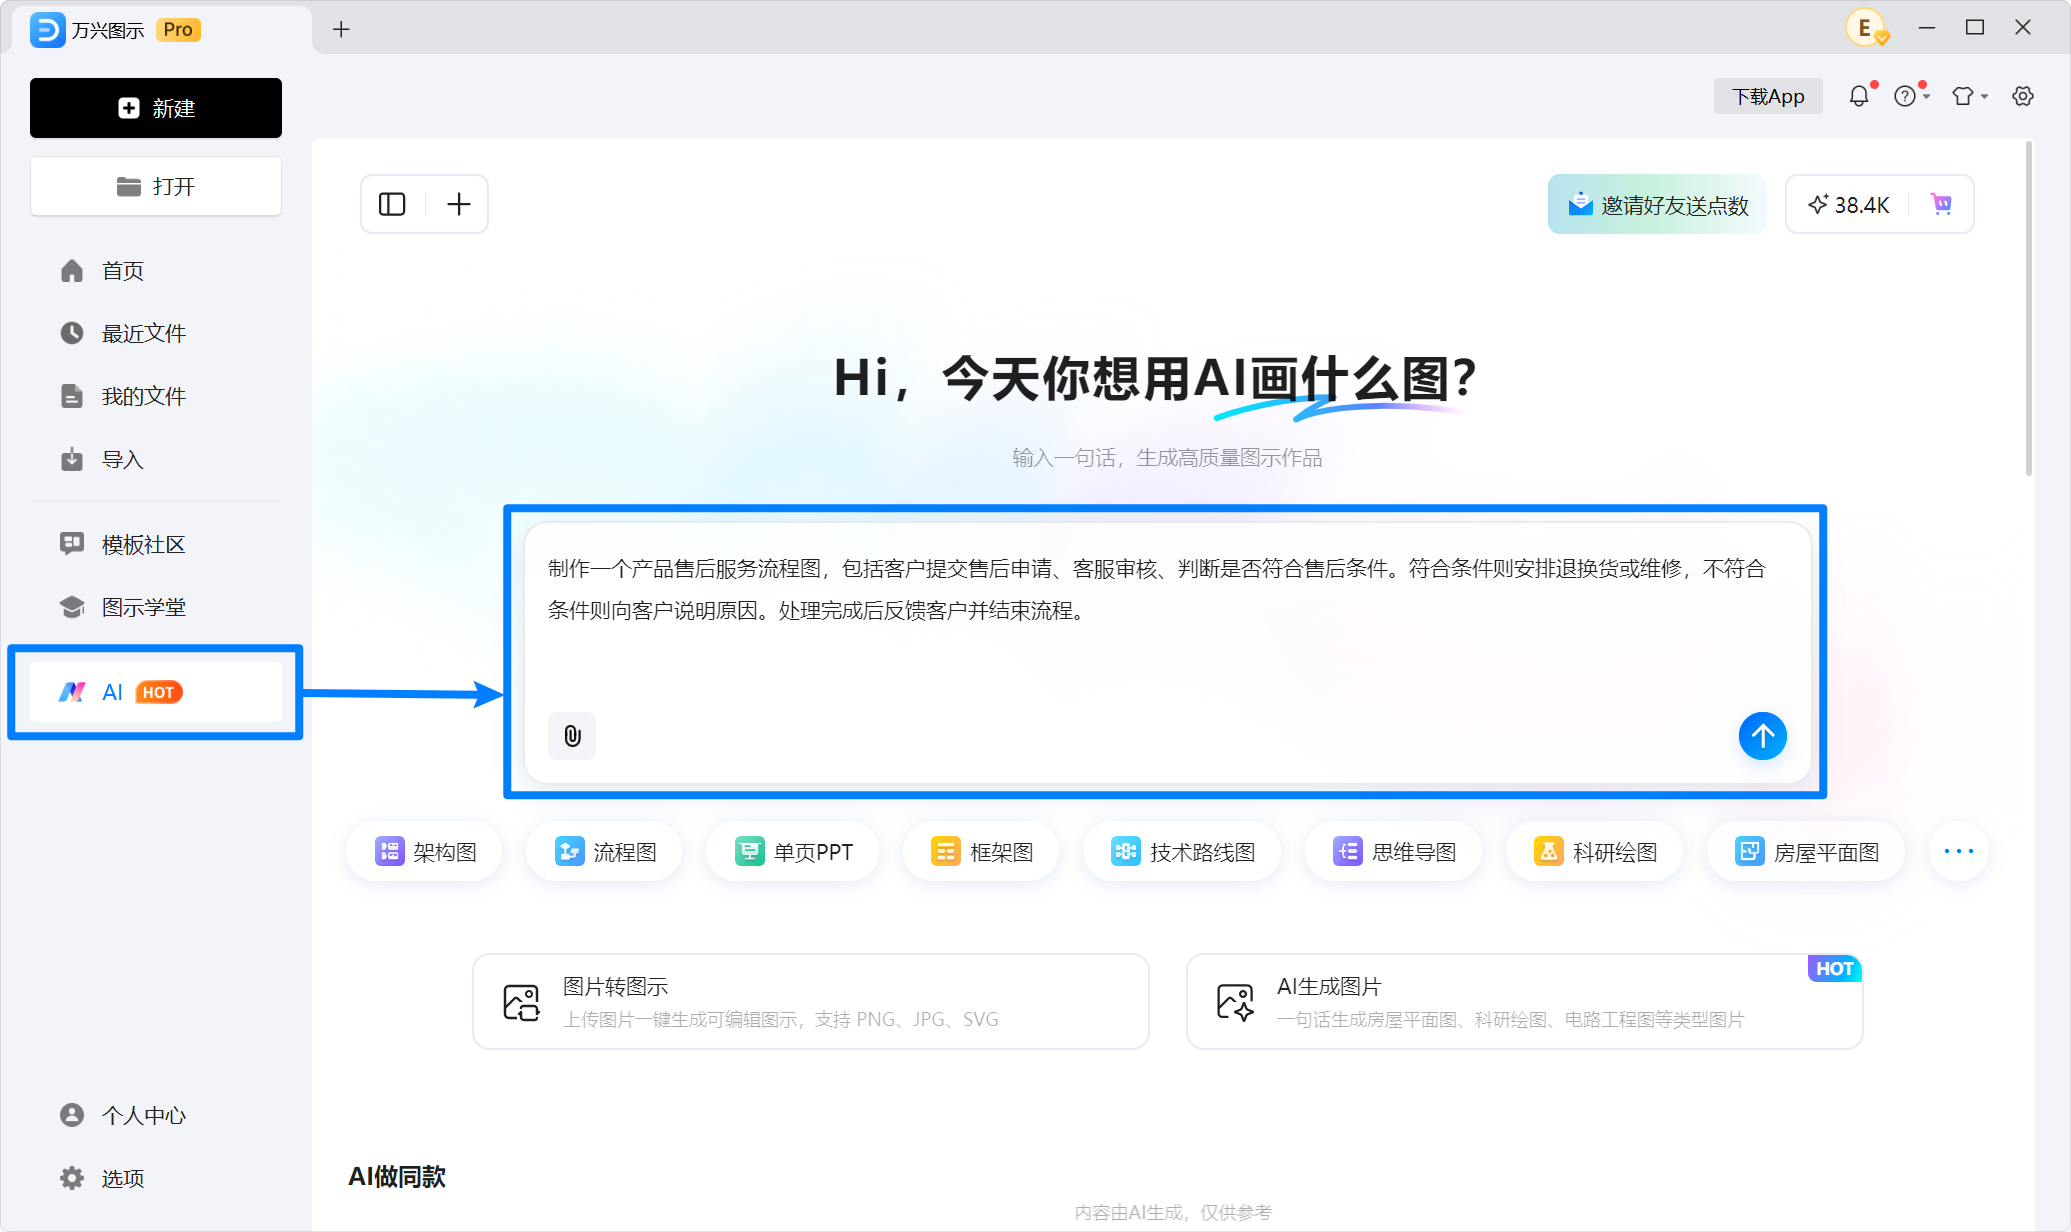
Task: Open 个人中心 personal center
Action: (x=156, y=1115)
